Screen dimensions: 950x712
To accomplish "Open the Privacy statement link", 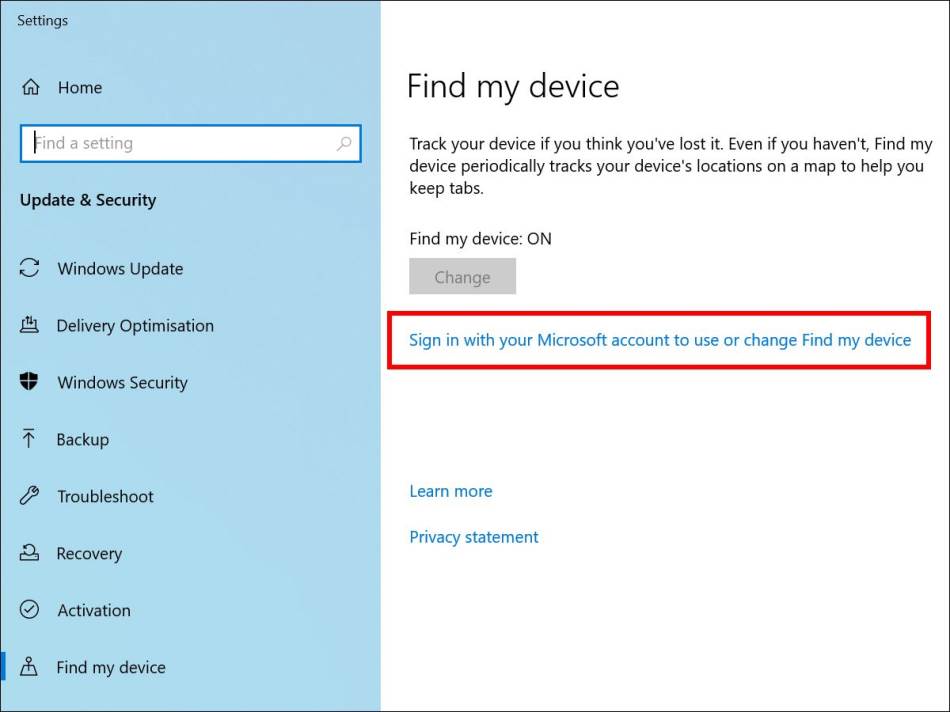I will (474, 537).
